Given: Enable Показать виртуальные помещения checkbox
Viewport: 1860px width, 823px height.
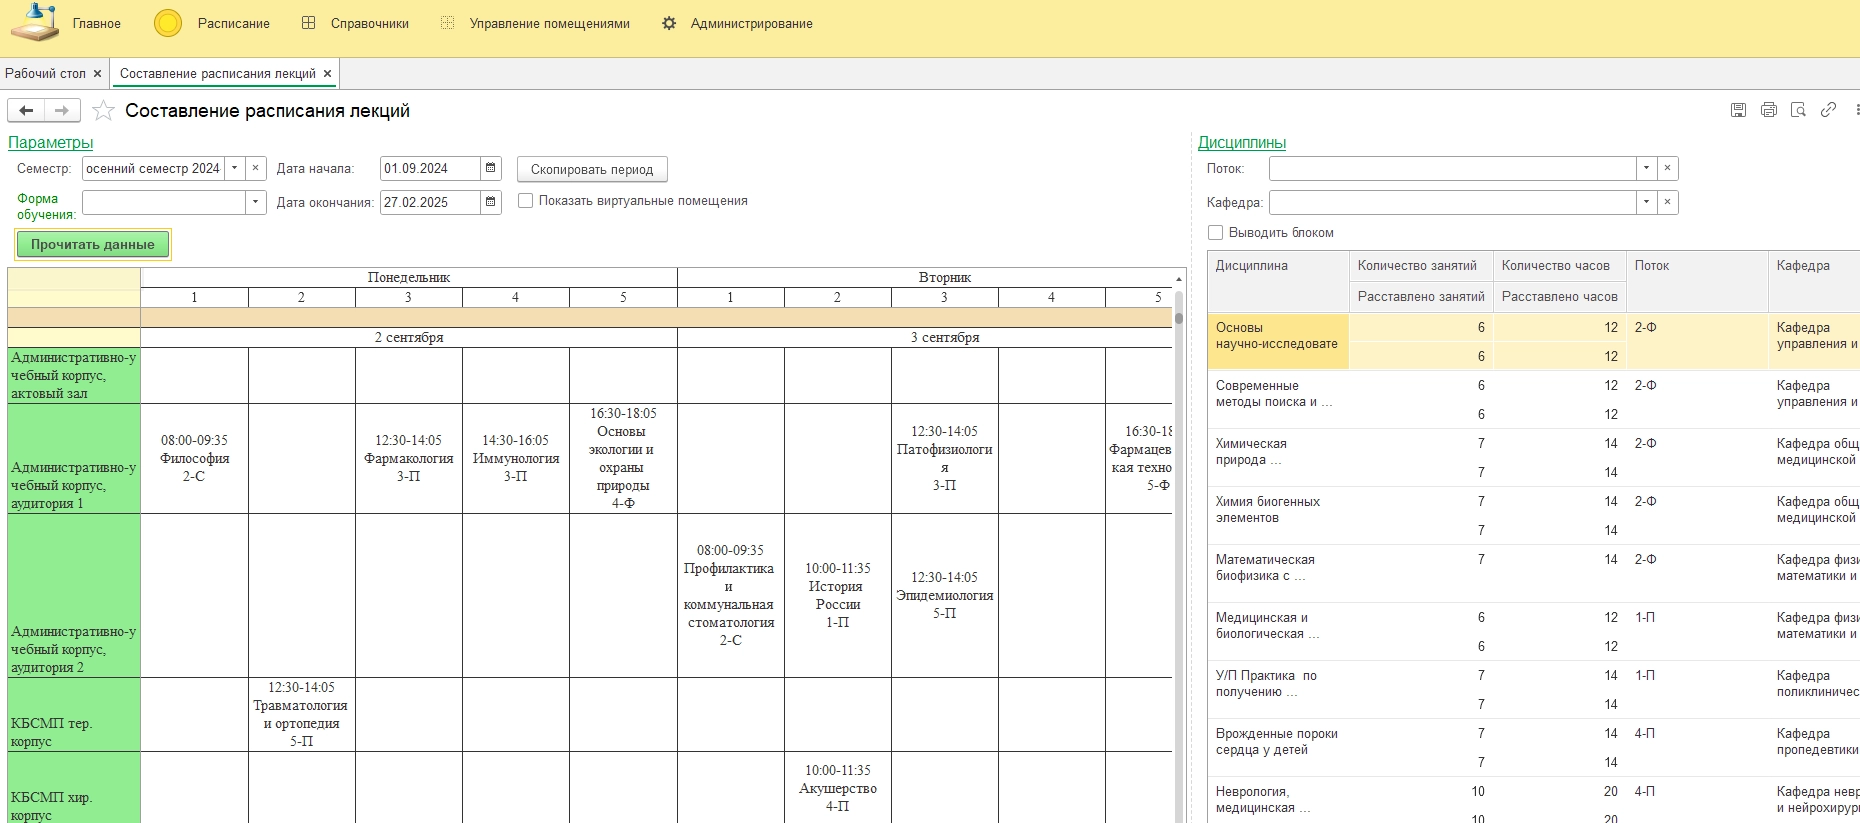Looking at the screenshot, I should [x=525, y=201].
